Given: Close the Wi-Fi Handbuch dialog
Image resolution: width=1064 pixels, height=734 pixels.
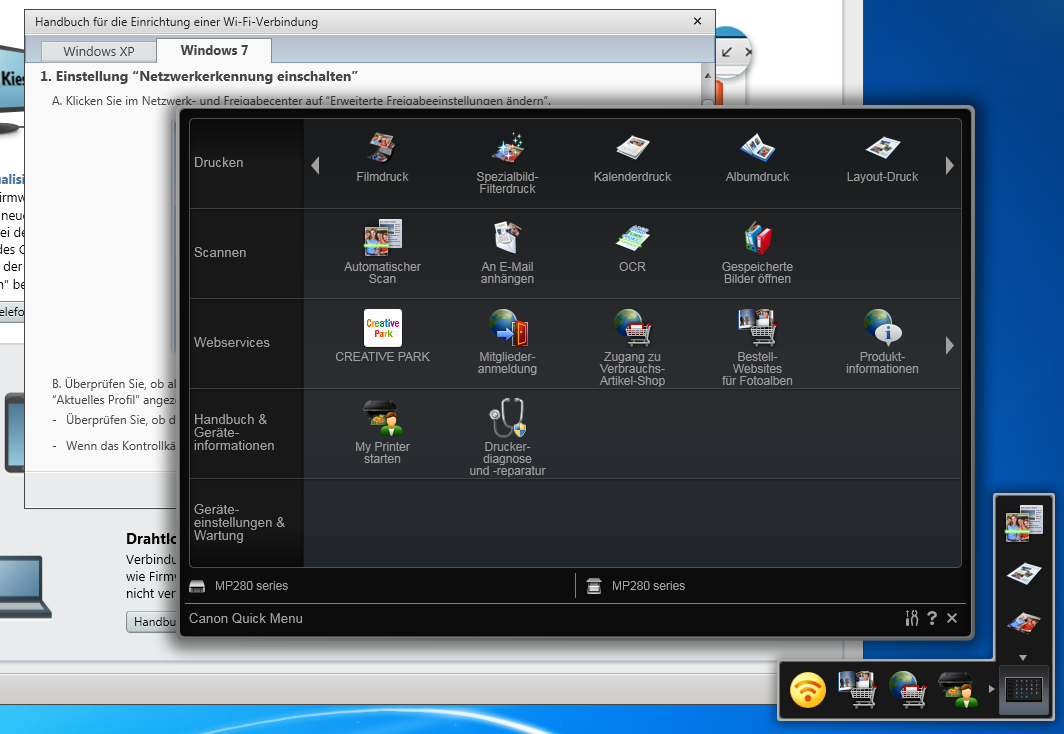Looking at the screenshot, I should click(x=697, y=21).
